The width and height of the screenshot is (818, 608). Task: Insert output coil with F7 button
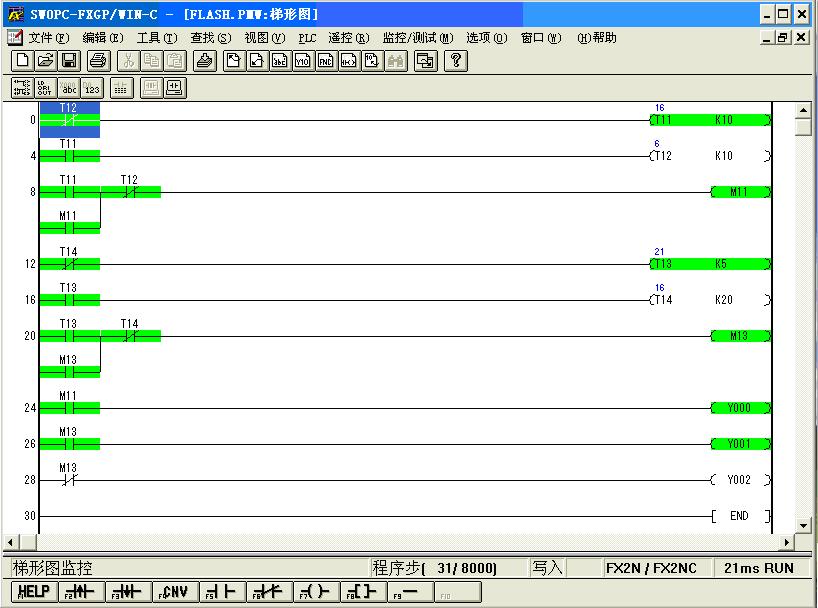point(314,592)
